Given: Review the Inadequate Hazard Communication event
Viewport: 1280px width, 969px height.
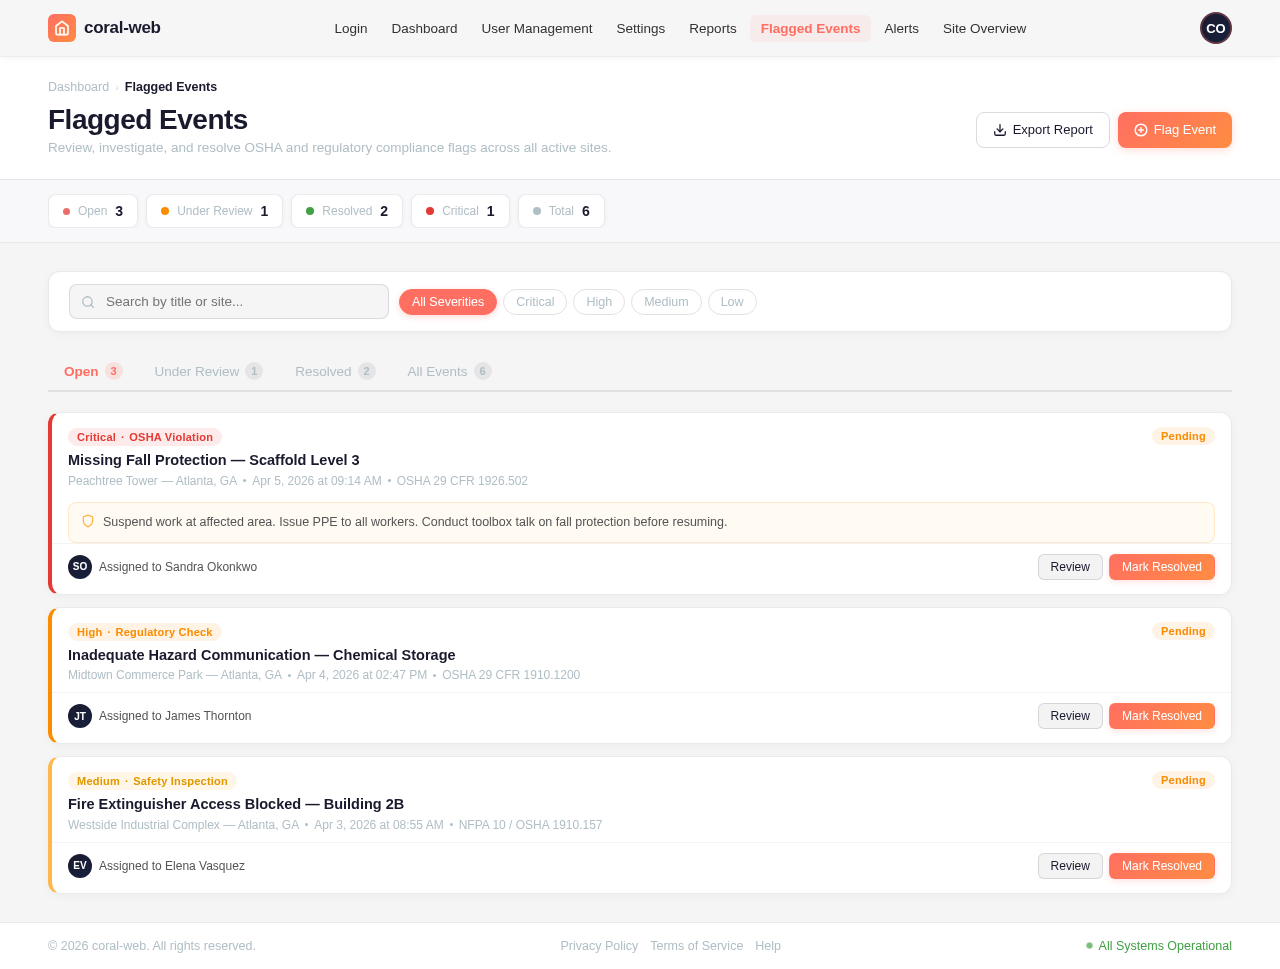Looking at the screenshot, I should click(x=1070, y=716).
